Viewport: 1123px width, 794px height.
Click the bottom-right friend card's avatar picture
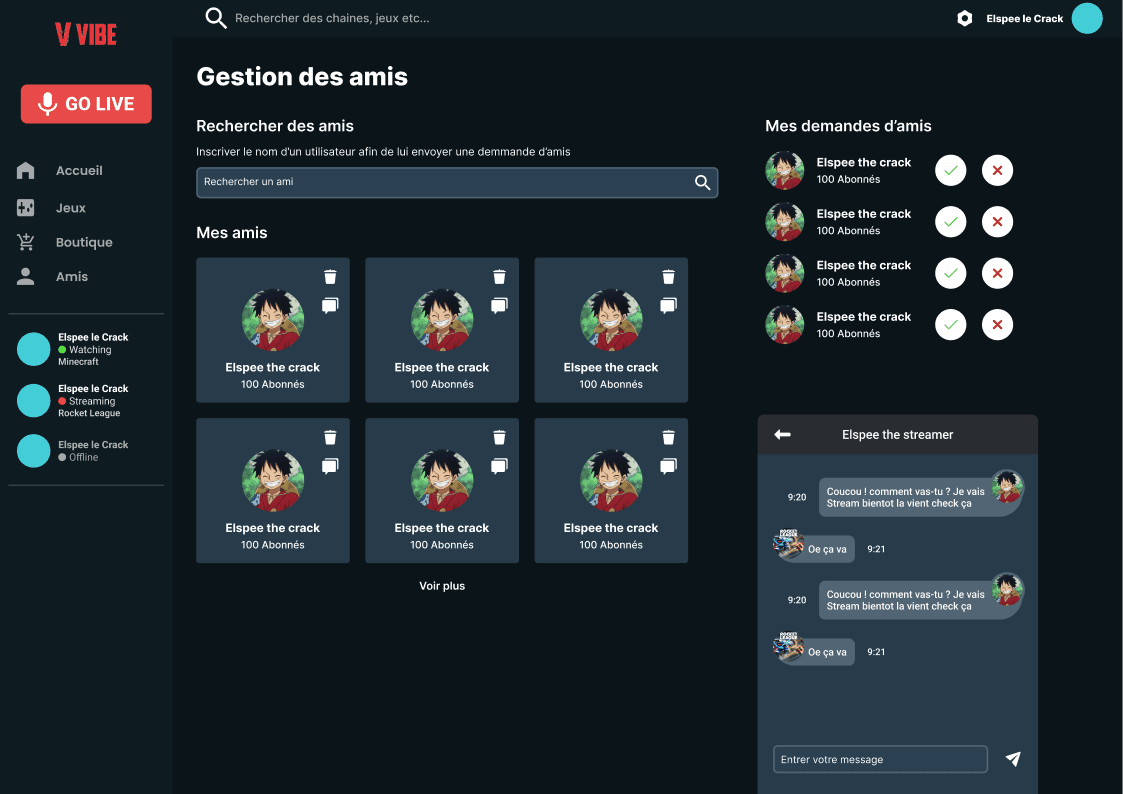tap(611, 480)
